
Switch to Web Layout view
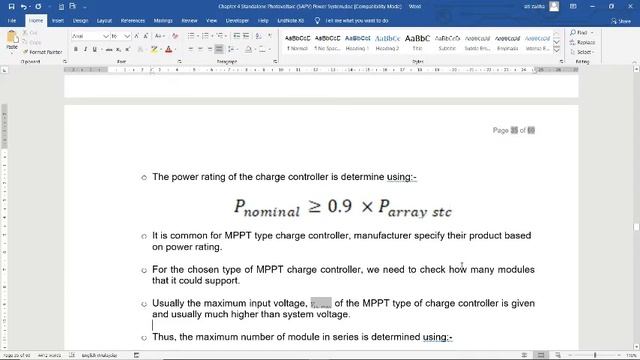[558, 356]
